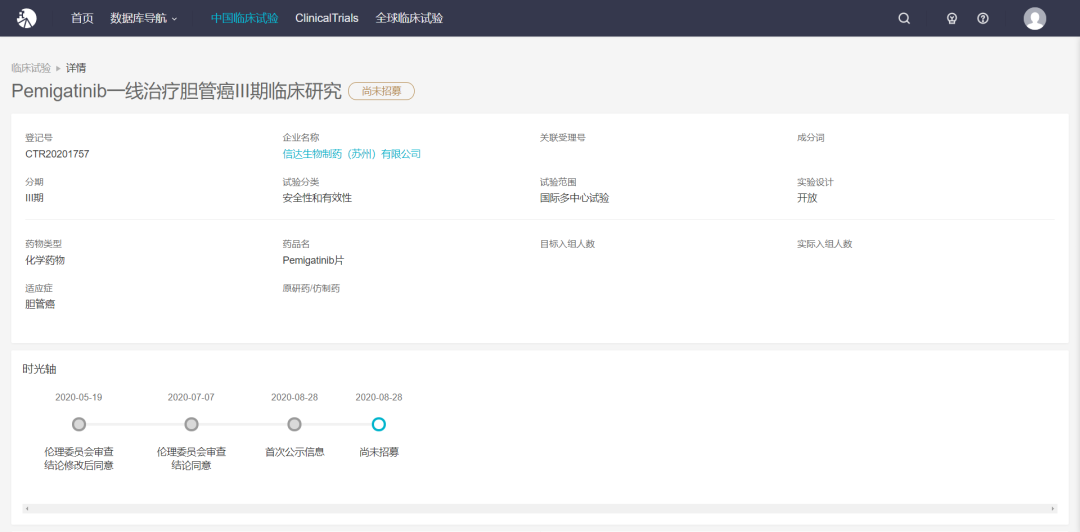1080x532 pixels.
Task: Click the 时光轴 section heading
Action: point(39,369)
